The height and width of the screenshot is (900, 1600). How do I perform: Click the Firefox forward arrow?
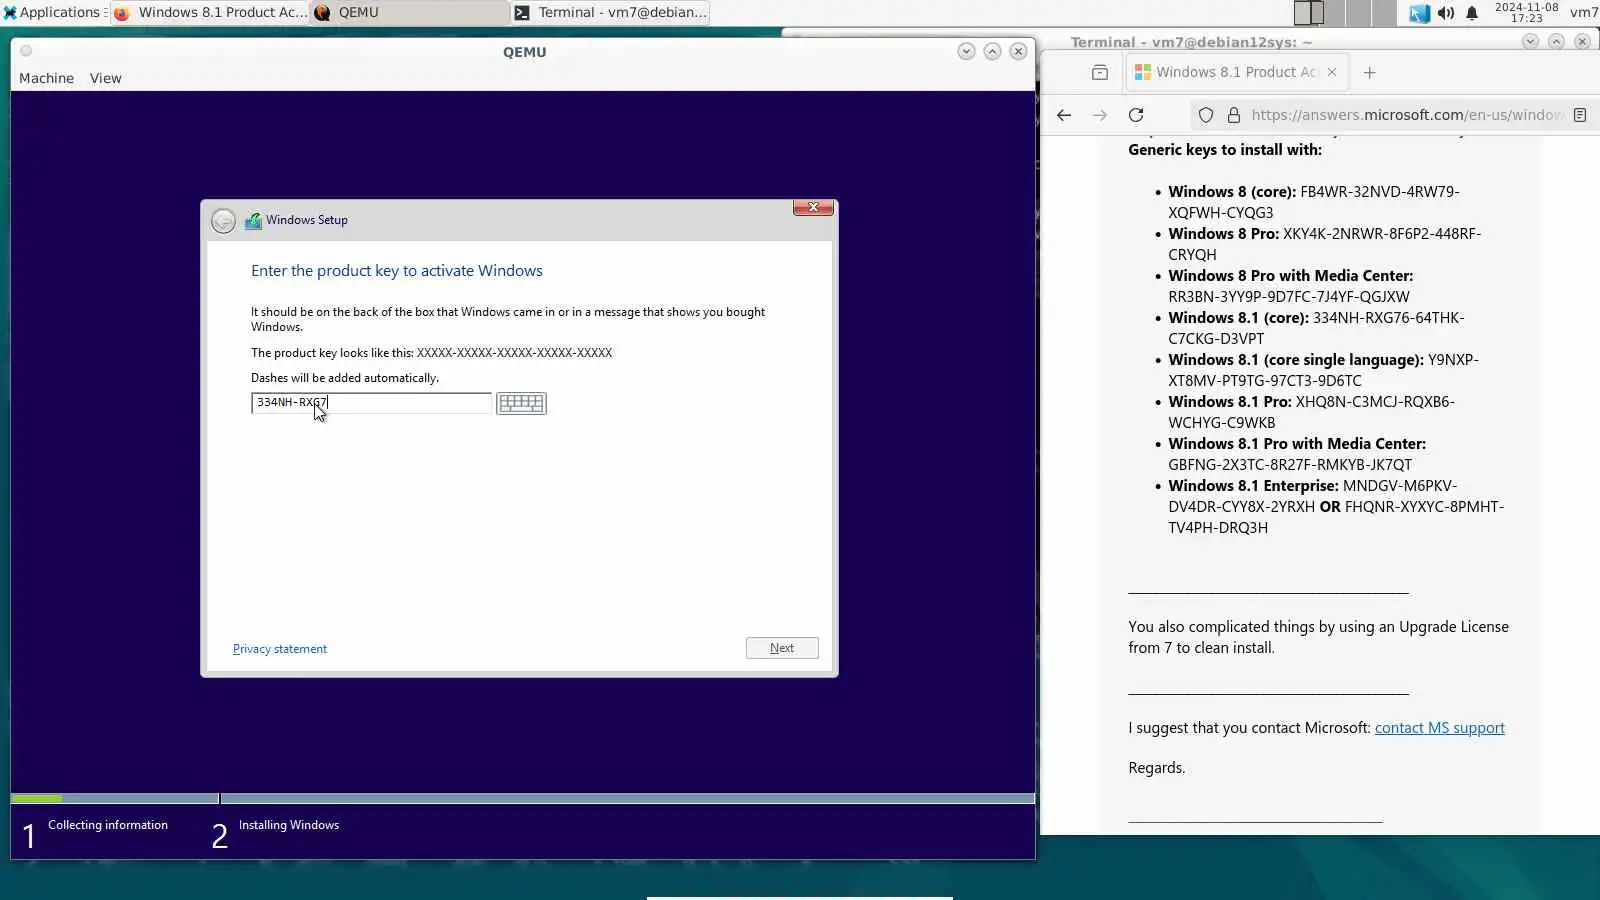click(x=1100, y=115)
